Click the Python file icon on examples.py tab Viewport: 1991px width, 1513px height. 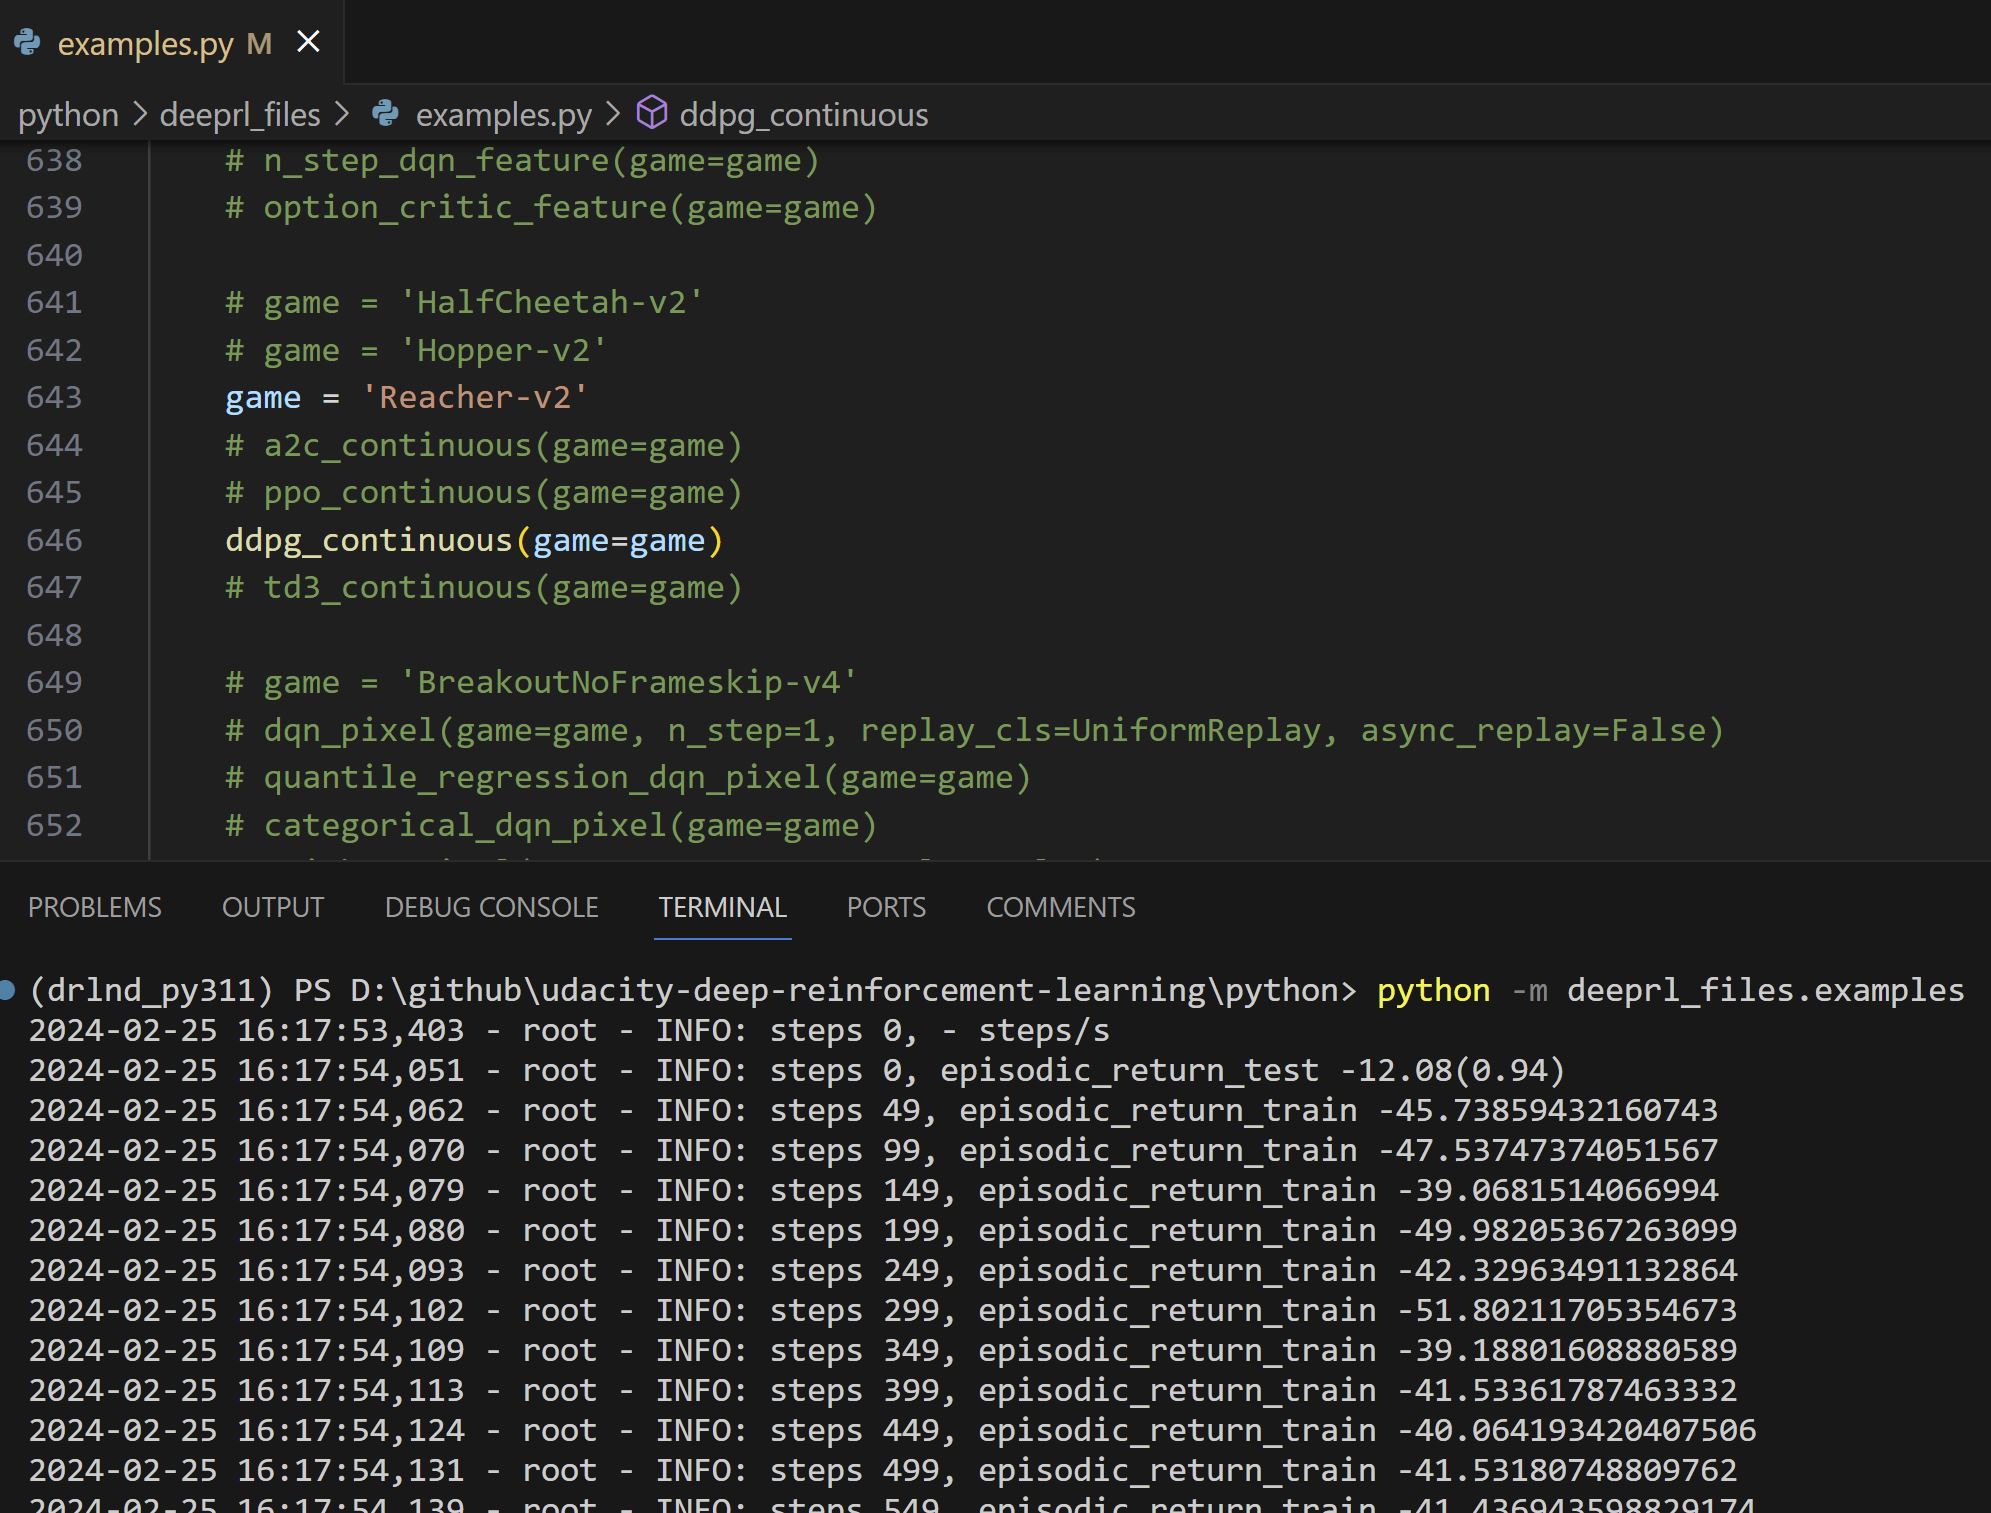28,42
